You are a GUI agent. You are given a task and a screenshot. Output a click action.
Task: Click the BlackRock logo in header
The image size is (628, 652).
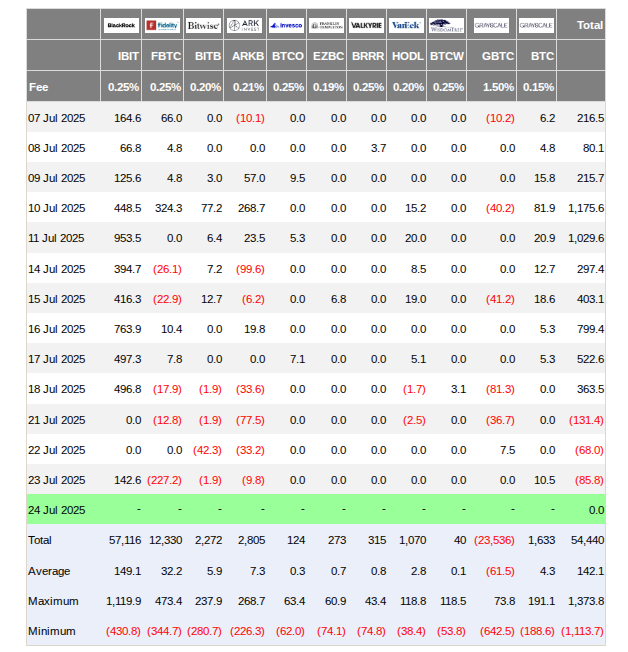tap(122, 25)
